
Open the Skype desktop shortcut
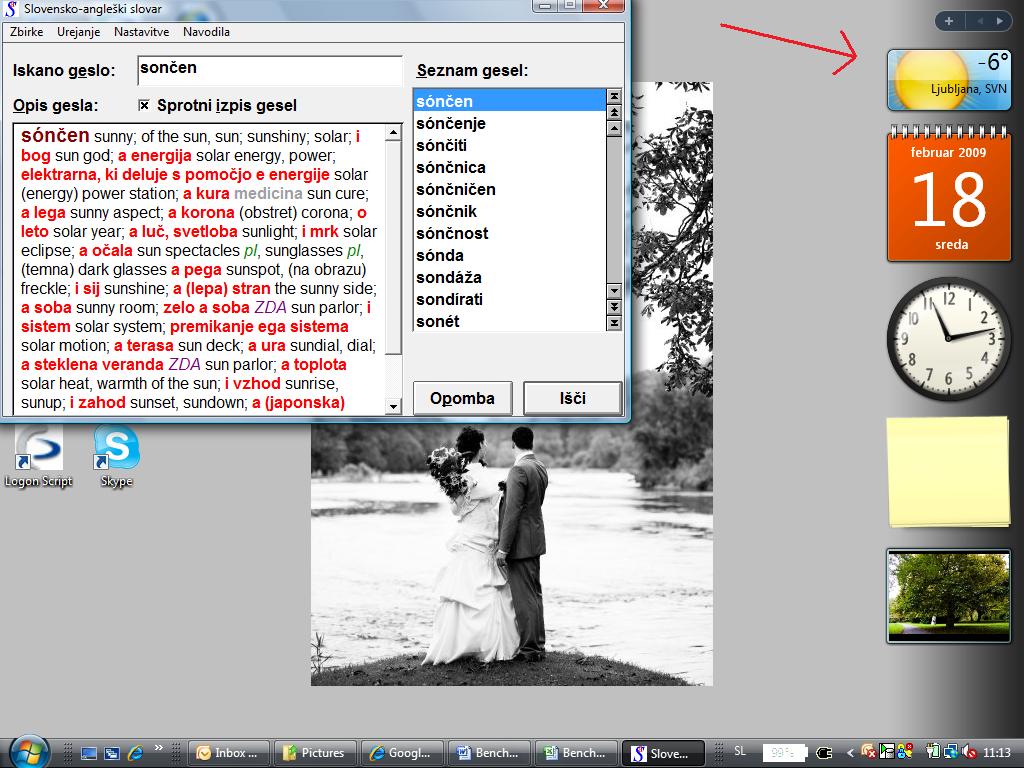click(116, 449)
